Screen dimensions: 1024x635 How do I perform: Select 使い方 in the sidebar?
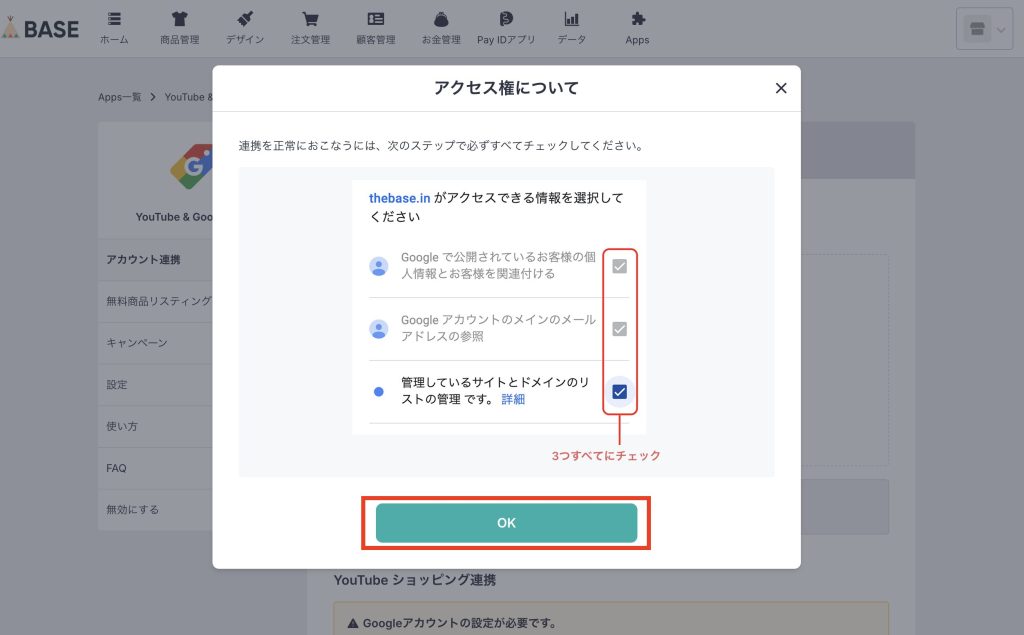155,427
